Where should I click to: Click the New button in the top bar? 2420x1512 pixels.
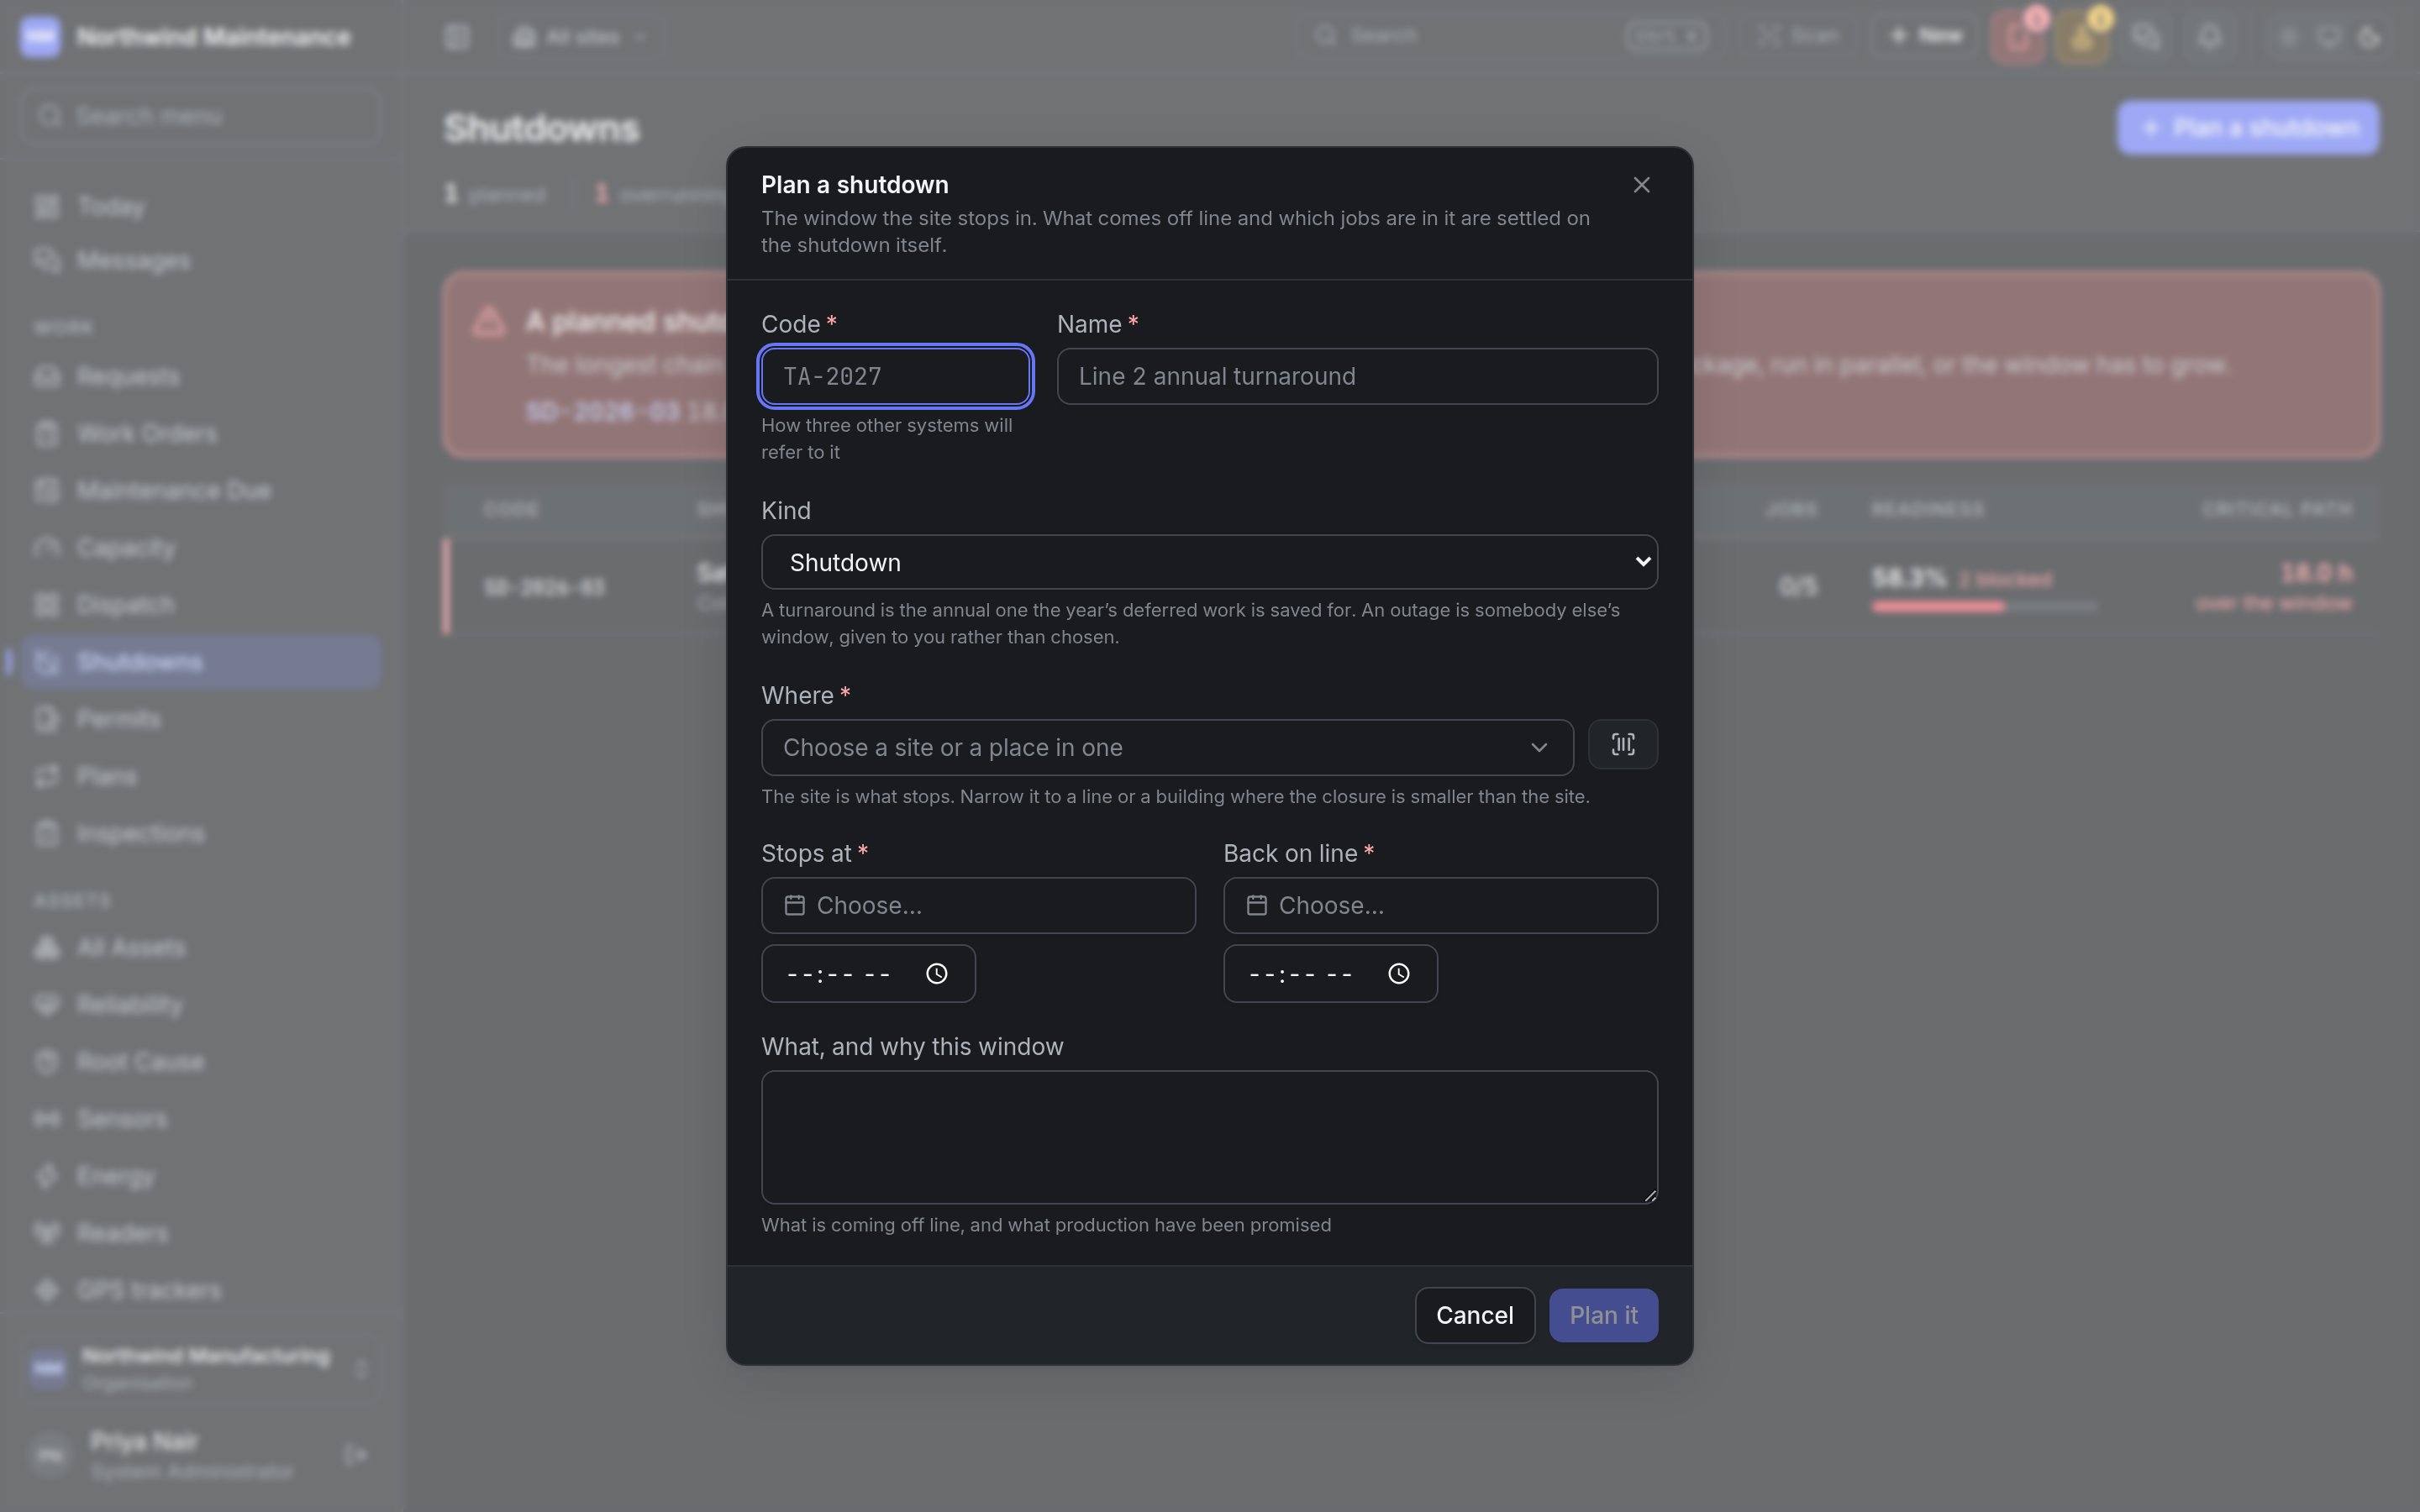point(1925,36)
